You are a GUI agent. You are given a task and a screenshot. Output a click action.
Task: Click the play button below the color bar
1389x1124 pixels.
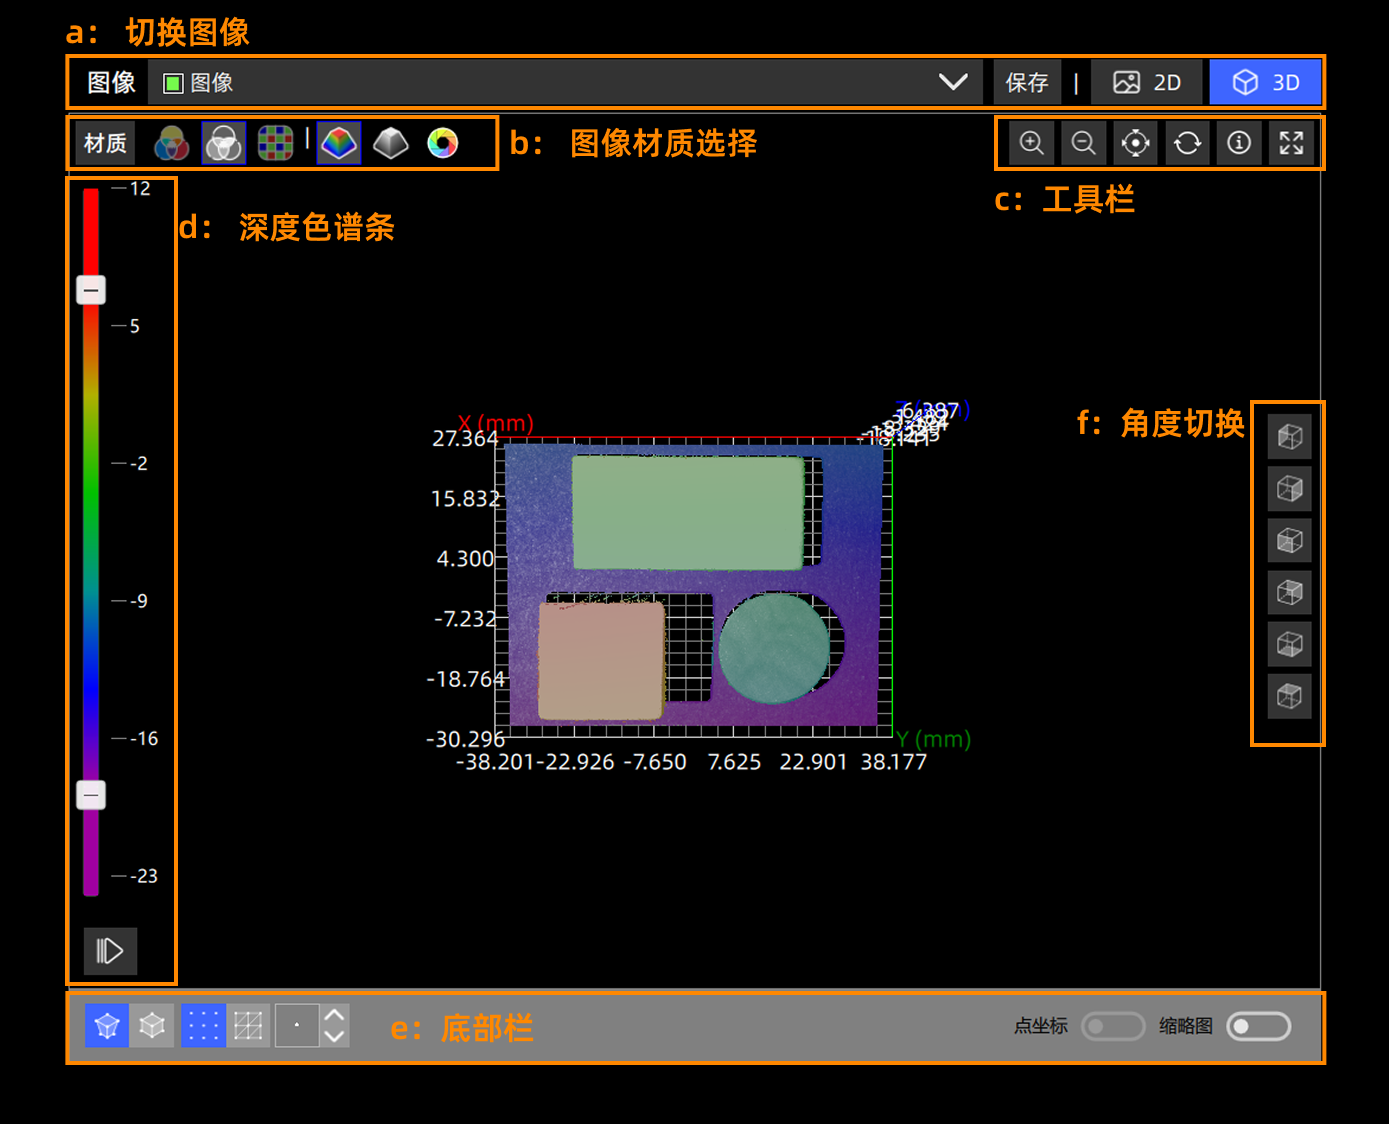coord(110,950)
